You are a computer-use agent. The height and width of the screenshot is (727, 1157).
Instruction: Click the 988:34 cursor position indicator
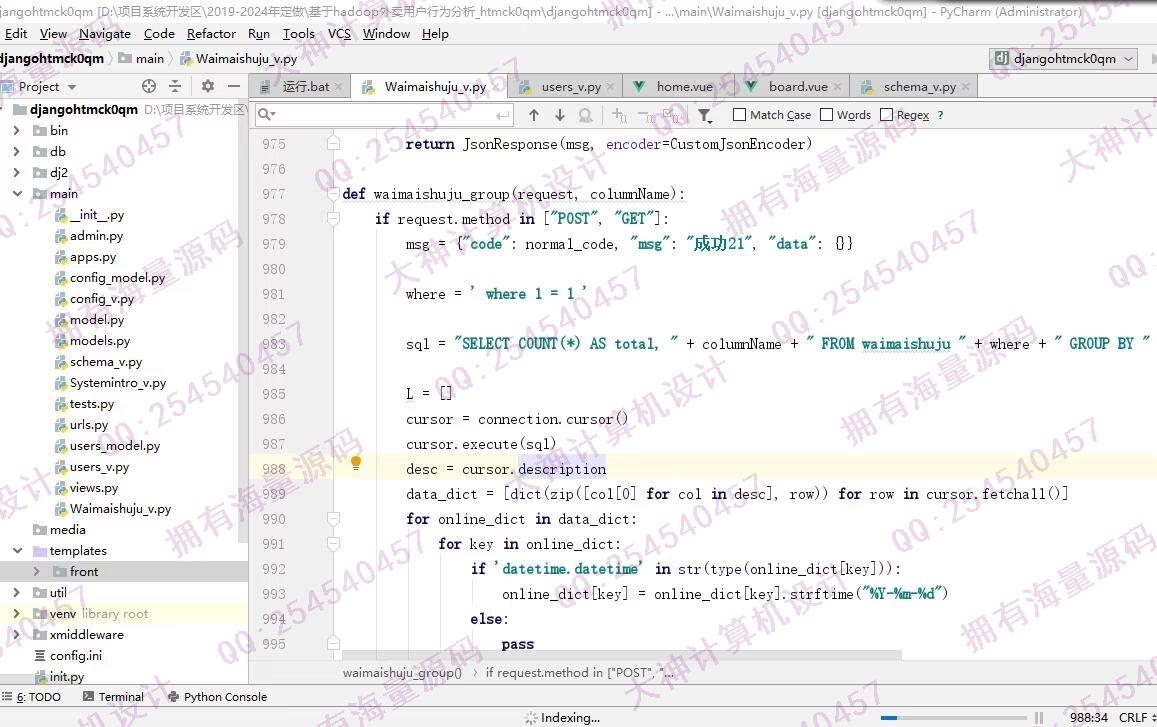click(1089, 717)
